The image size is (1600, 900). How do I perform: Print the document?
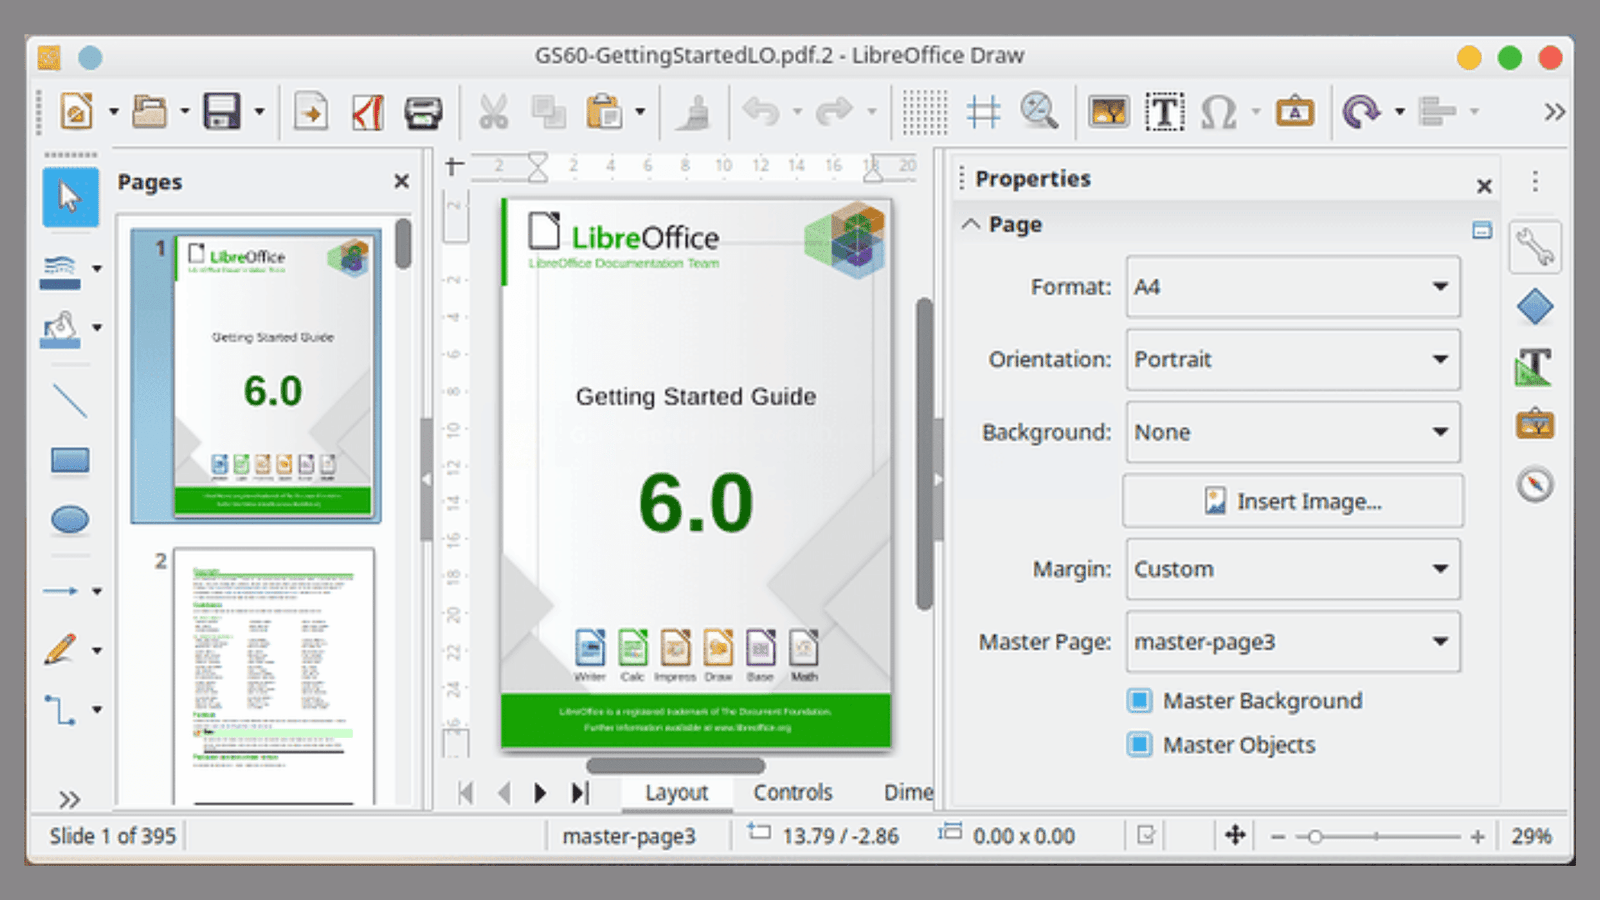(x=423, y=112)
